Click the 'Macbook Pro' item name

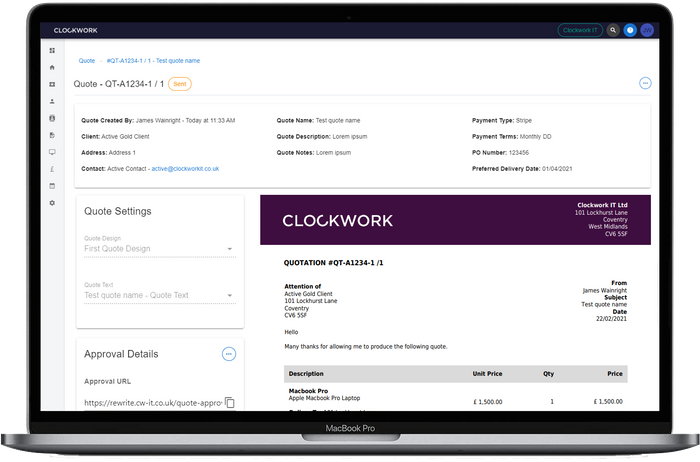(x=308, y=391)
